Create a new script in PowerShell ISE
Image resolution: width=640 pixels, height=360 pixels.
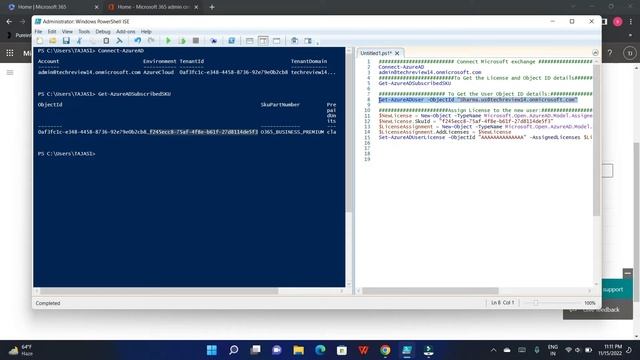(x=40, y=41)
